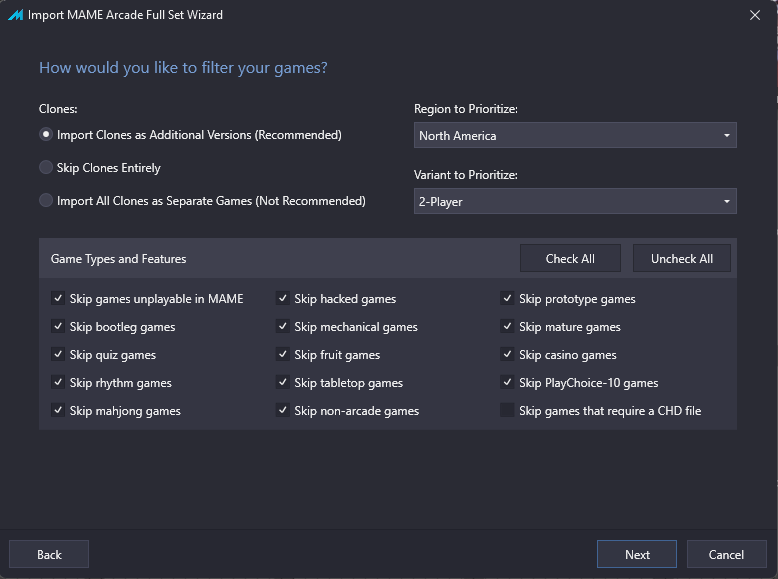Viewport: 778px width, 579px height.
Task: Uncheck Skip games unplayable in MAME
Action: point(58,298)
